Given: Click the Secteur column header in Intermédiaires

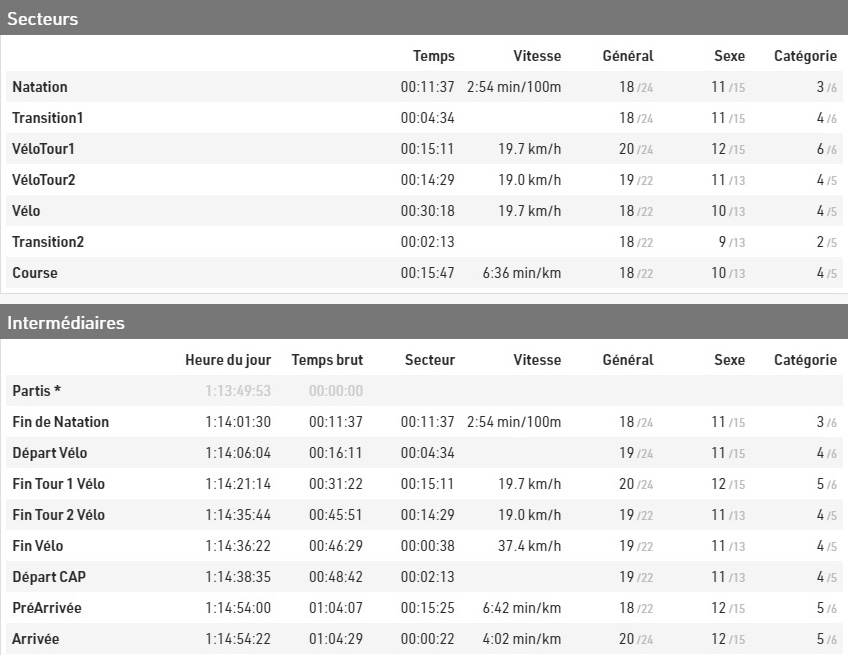Looking at the screenshot, I should coord(430,360).
